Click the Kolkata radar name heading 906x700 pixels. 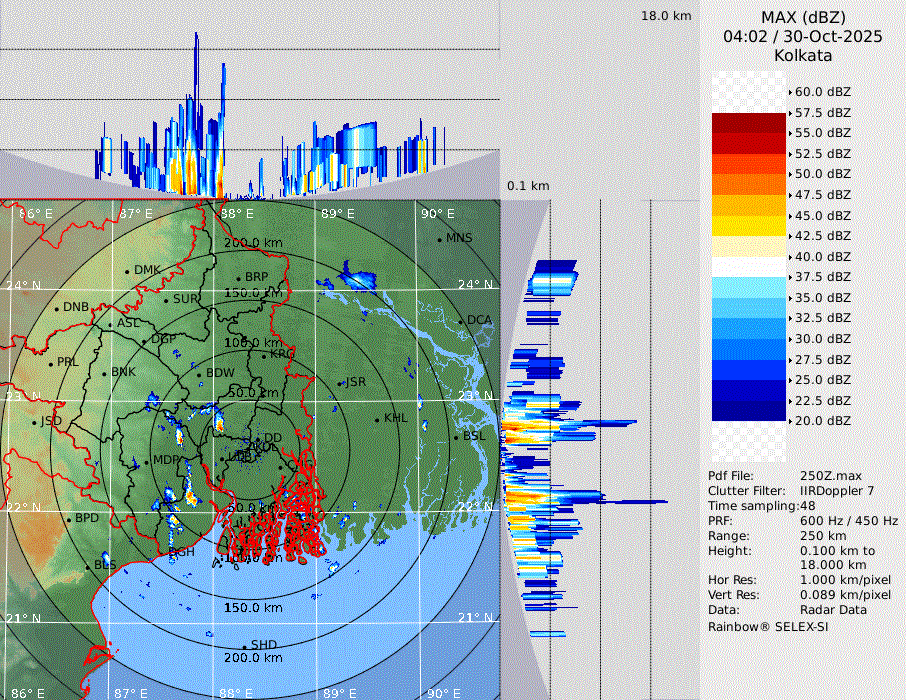(803, 55)
